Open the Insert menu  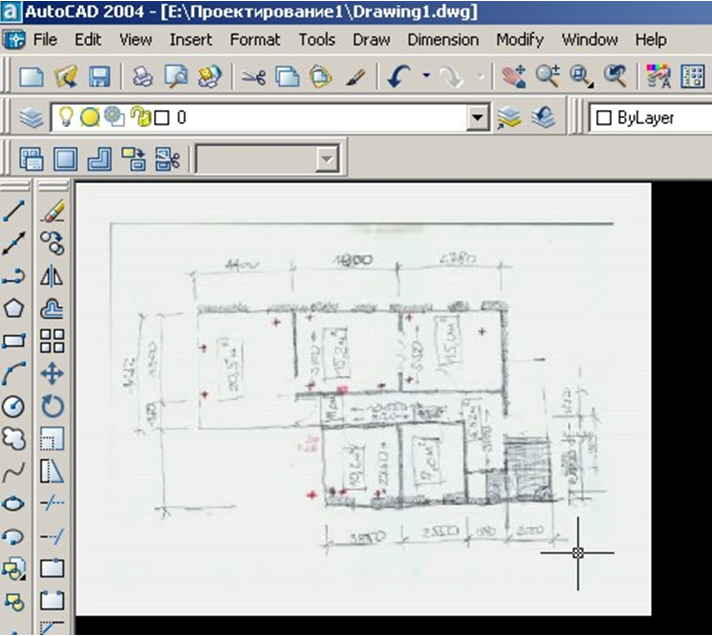[191, 40]
